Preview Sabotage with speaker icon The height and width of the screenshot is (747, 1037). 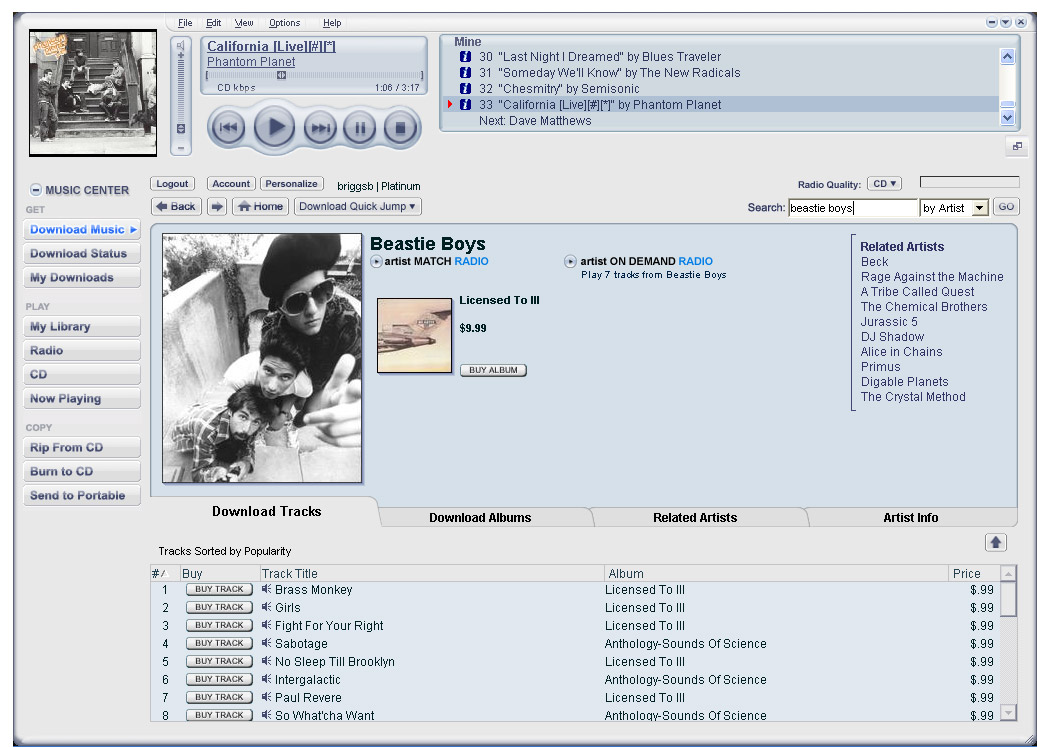pyautogui.click(x=267, y=643)
